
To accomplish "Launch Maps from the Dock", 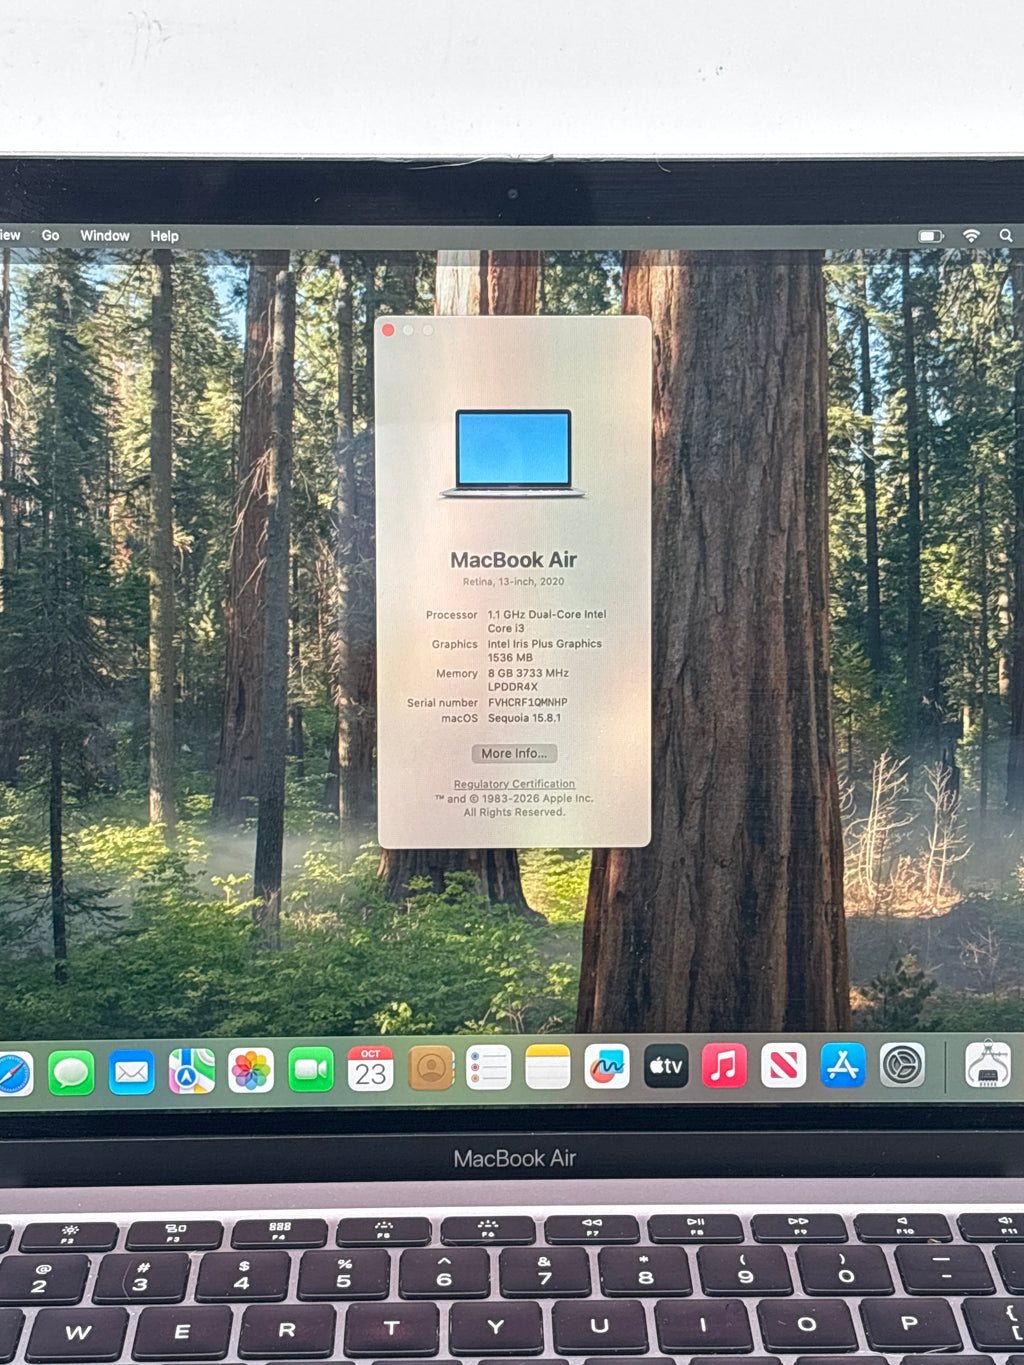I will (x=191, y=1071).
